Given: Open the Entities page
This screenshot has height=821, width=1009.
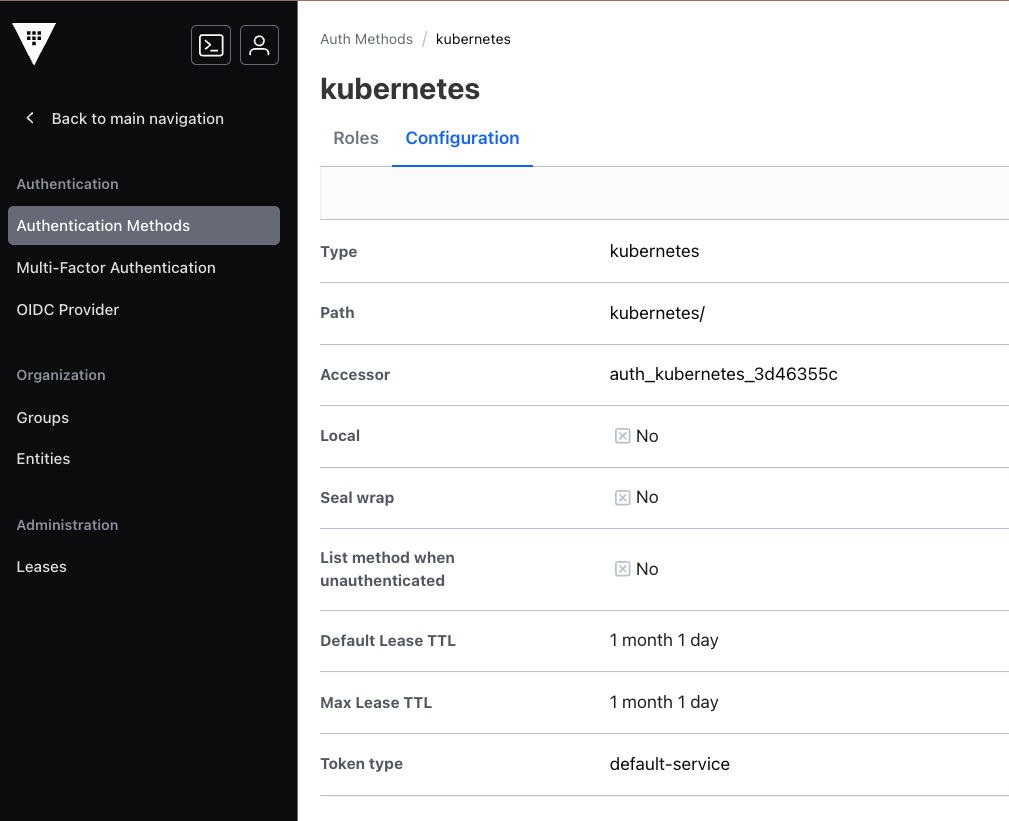Looking at the screenshot, I should point(44,459).
